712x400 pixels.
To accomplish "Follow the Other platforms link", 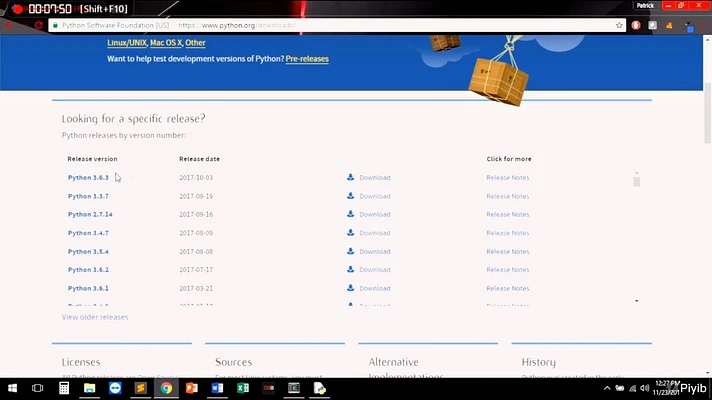I will point(195,43).
